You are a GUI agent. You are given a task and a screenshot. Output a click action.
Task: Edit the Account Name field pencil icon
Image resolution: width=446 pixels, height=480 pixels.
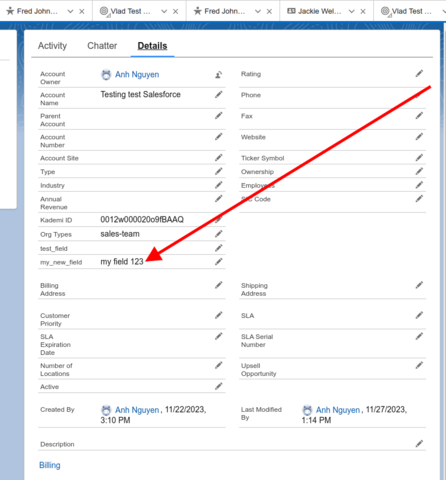point(218,95)
